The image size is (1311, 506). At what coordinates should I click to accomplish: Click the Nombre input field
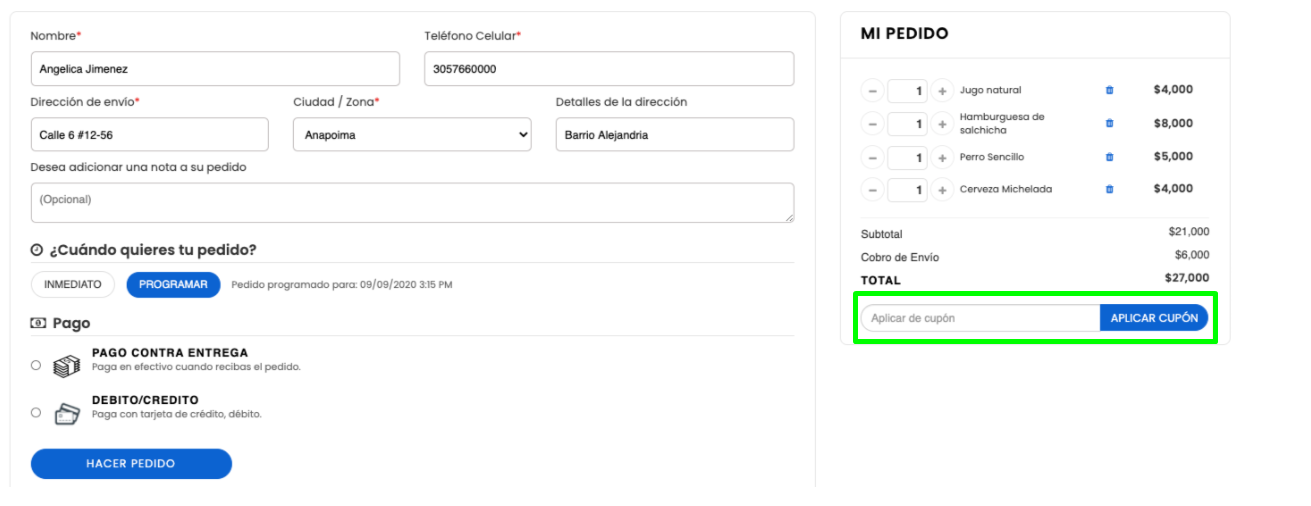click(215, 69)
